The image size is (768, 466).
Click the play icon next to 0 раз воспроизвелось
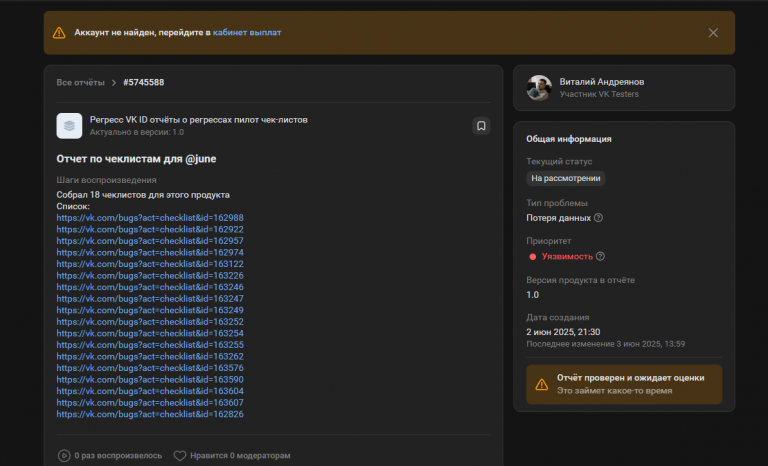click(x=64, y=456)
